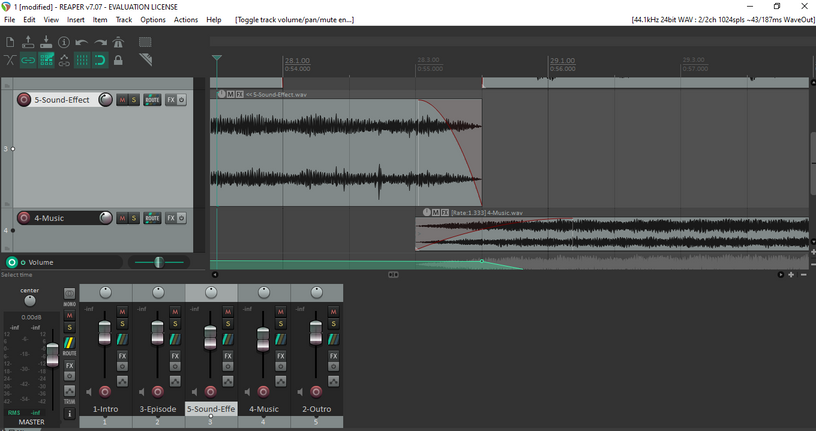Click the New Project icon

pos(10,42)
